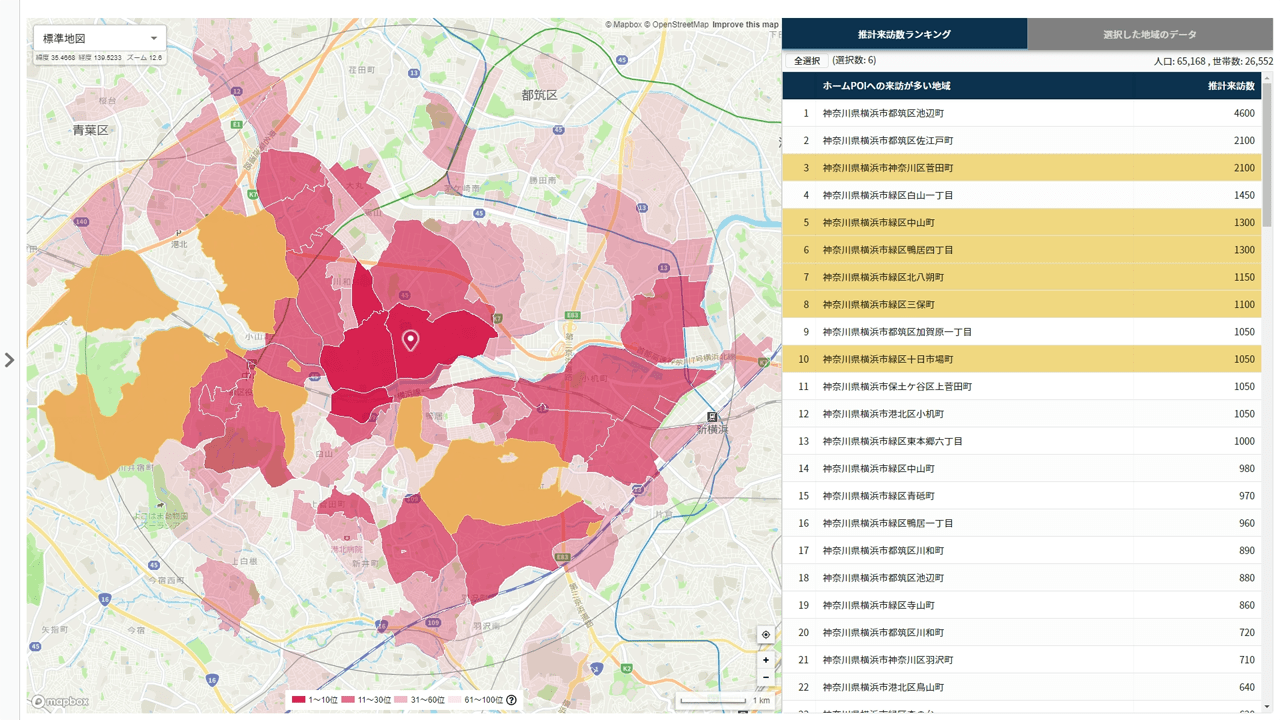1280x720 pixels.
Task: Click the legend help question mark icon
Action: point(512,700)
